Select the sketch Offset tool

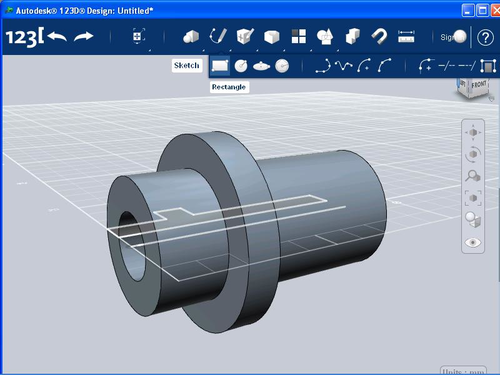point(488,66)
